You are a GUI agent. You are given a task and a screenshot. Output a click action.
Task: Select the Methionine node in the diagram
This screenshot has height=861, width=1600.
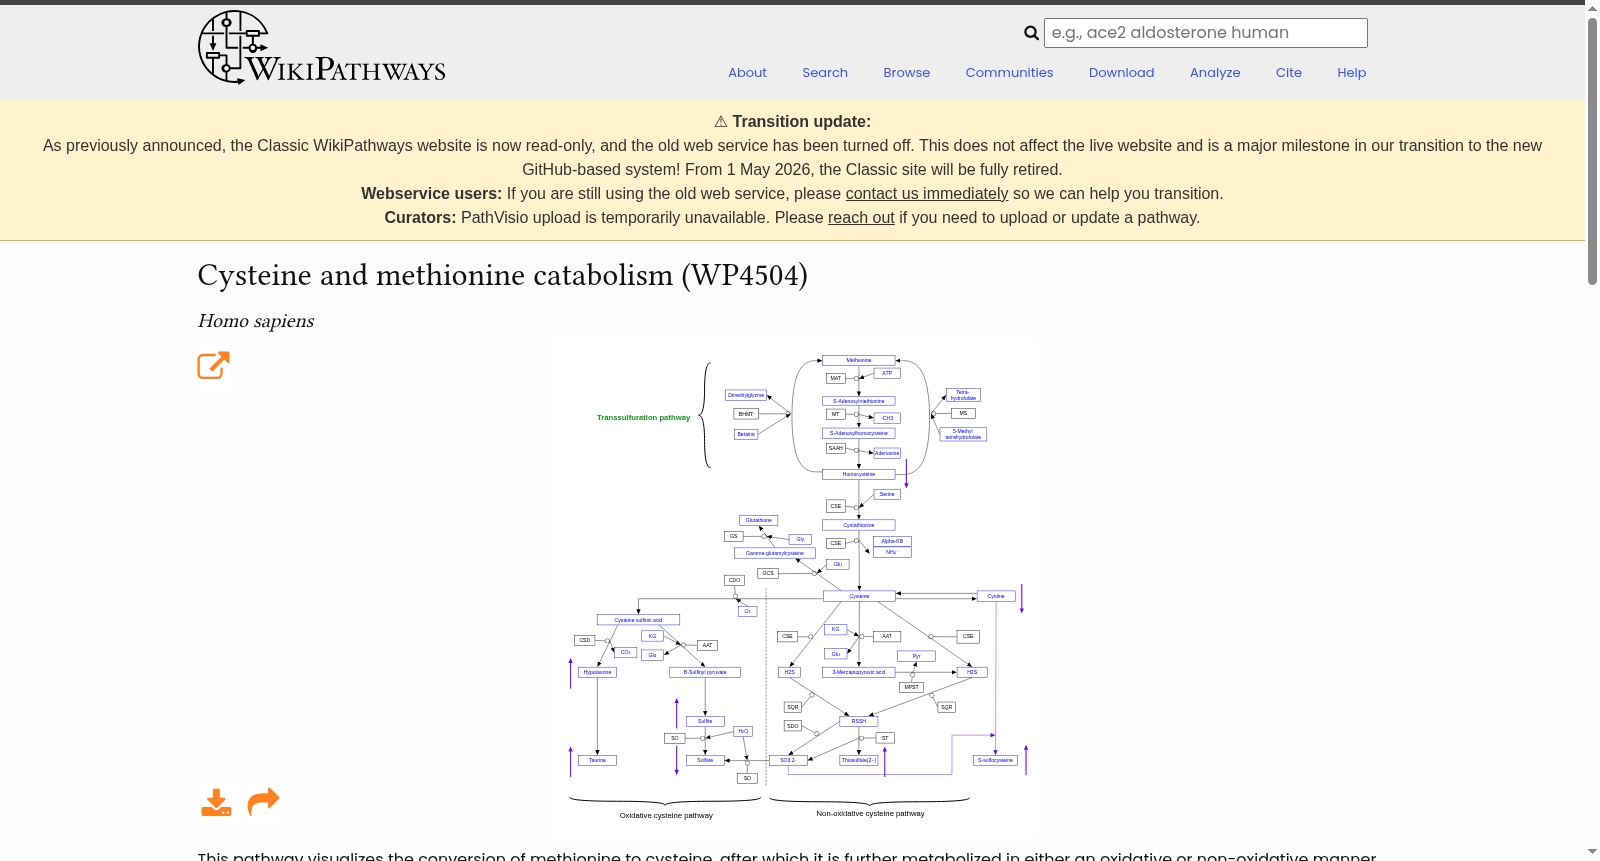[x=859, y=360]
